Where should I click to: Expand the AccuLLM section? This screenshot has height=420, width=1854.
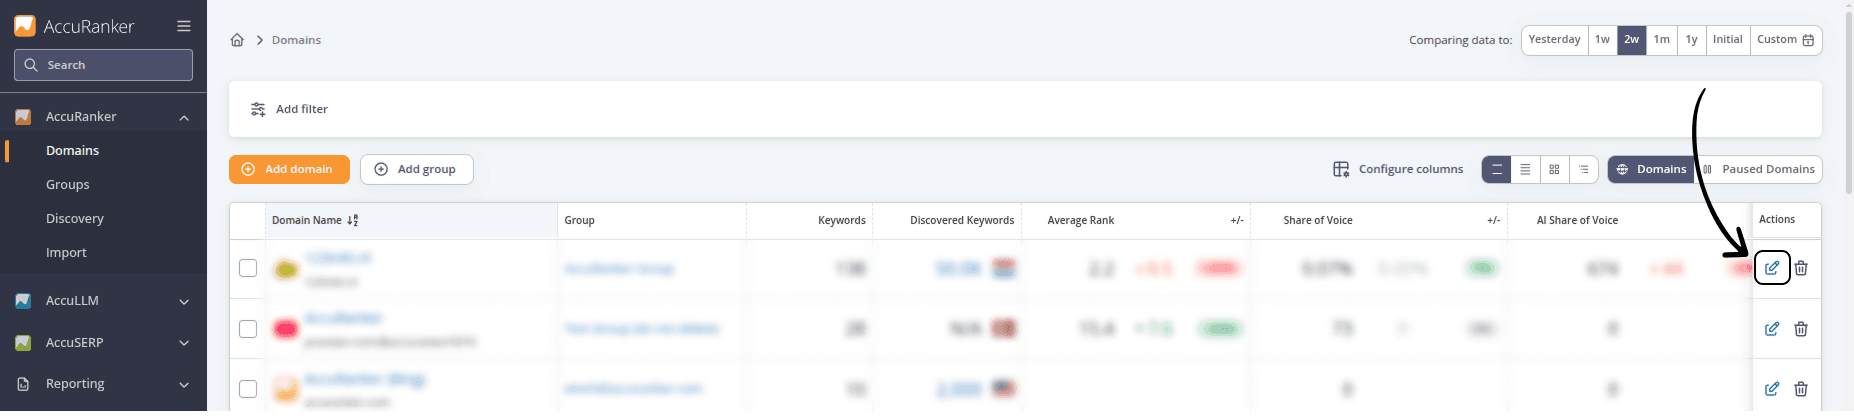click(x=184, y=301)
